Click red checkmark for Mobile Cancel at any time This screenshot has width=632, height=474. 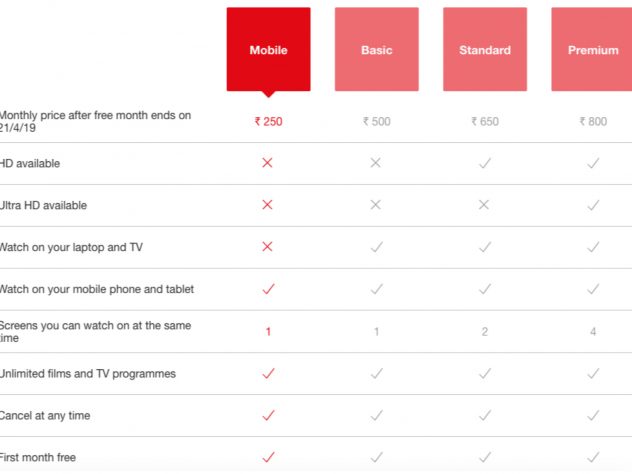click(267, 415)
